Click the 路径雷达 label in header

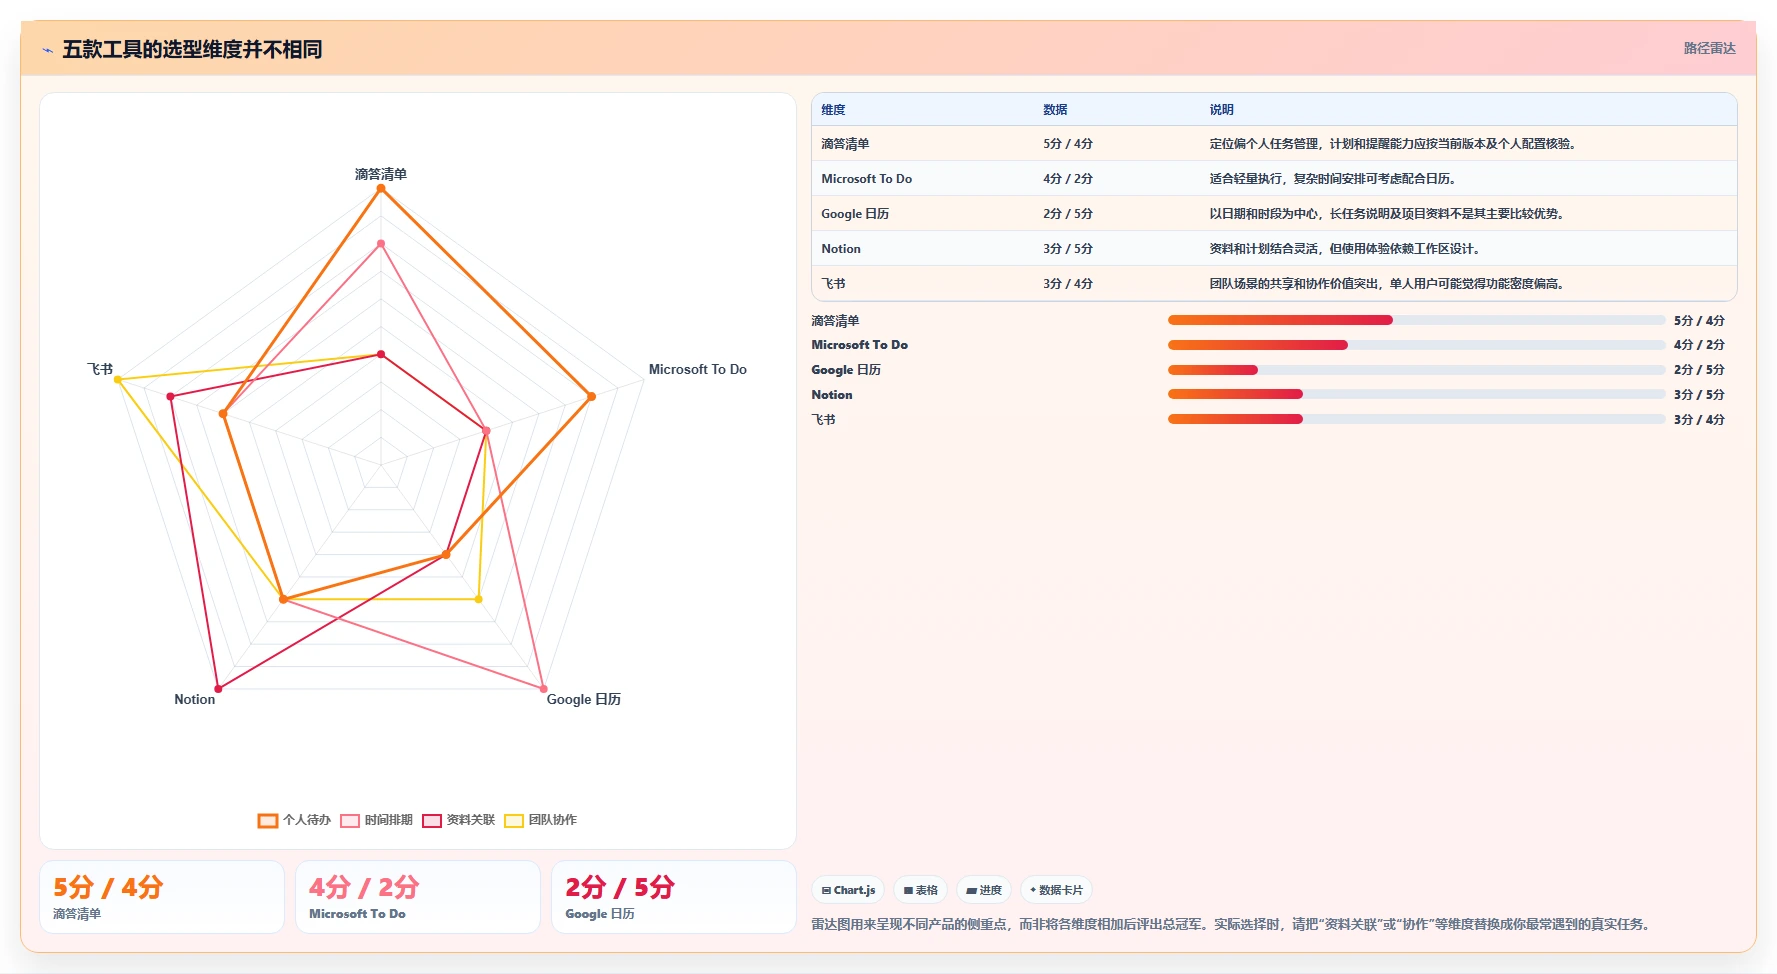click(1709, 48)
